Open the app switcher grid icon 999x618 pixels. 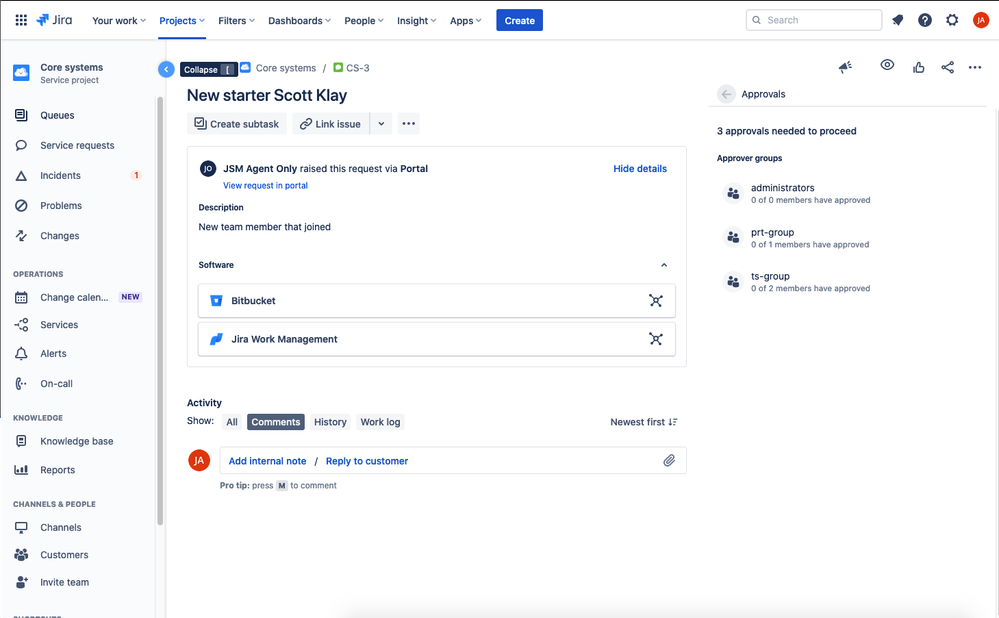point(21,20)
